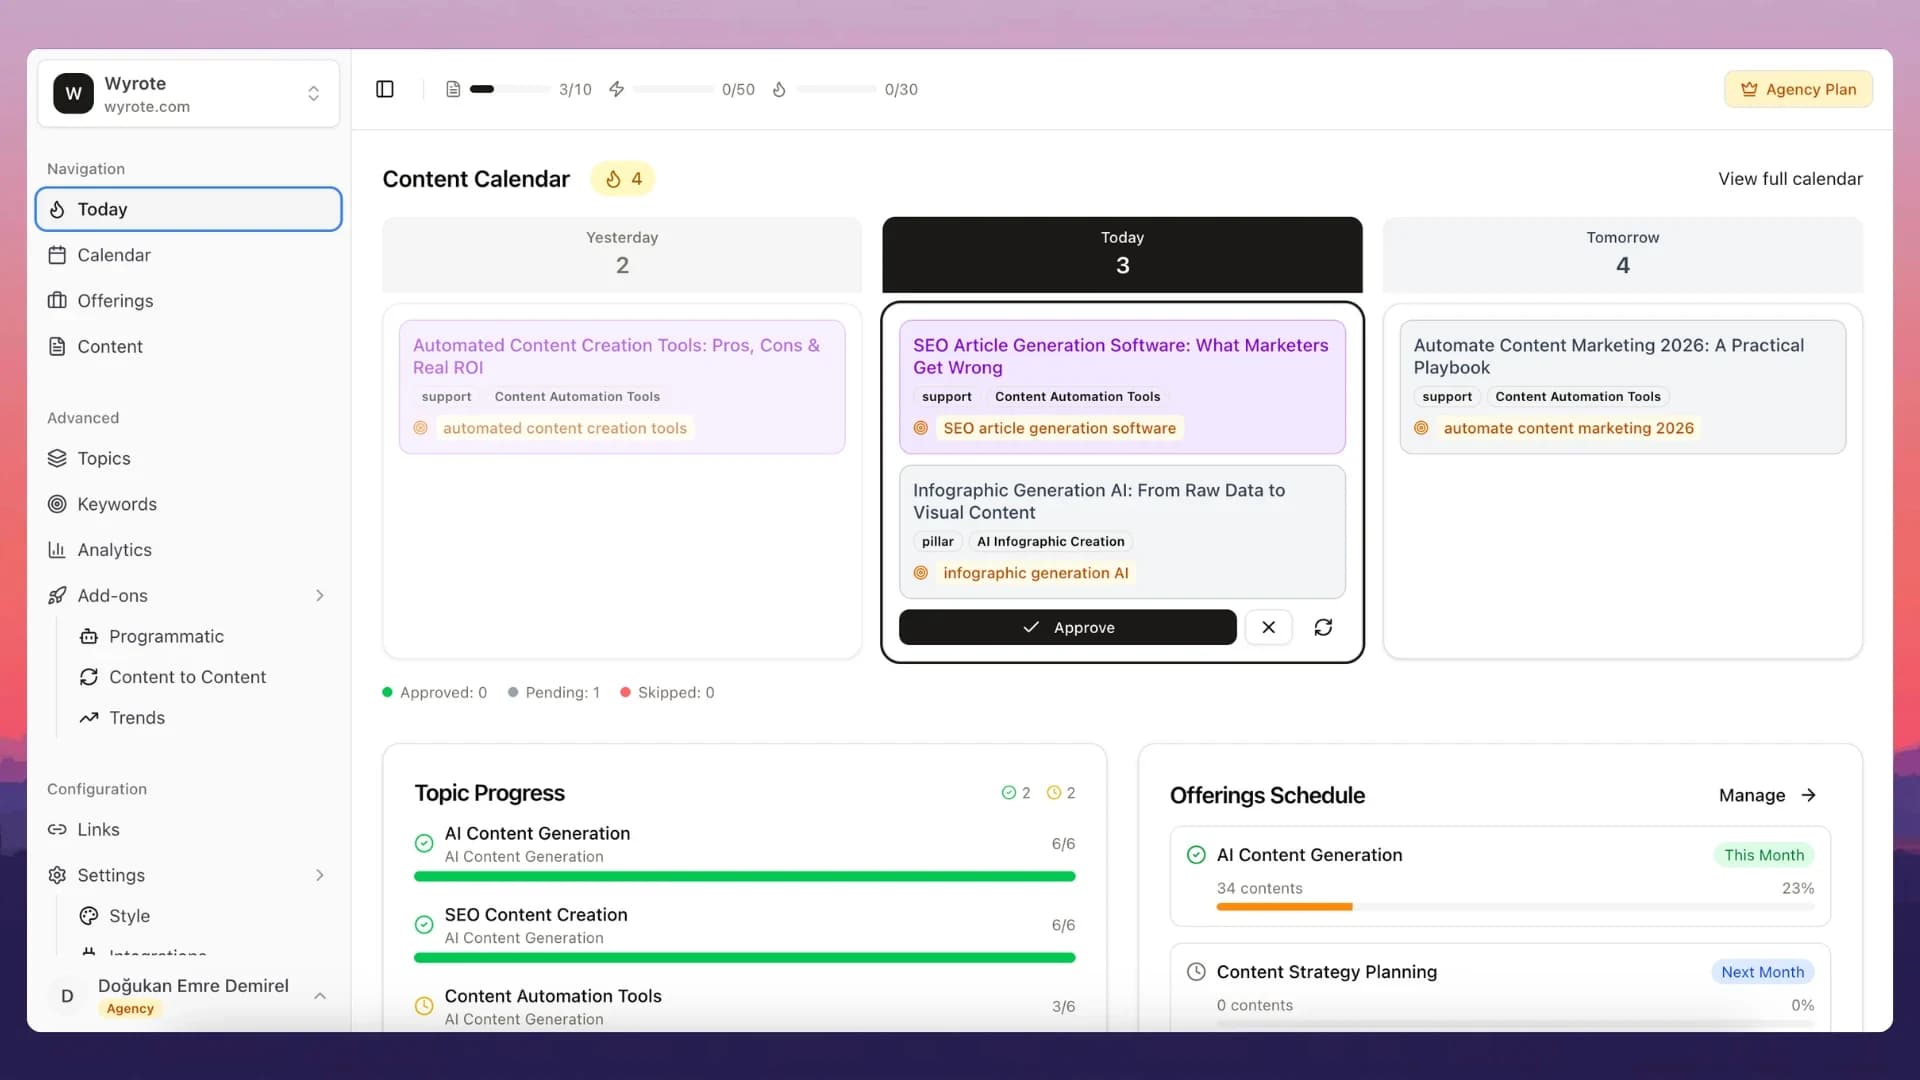
Task: Expand the Add-ons section chevron
Action: pos(320,595)
